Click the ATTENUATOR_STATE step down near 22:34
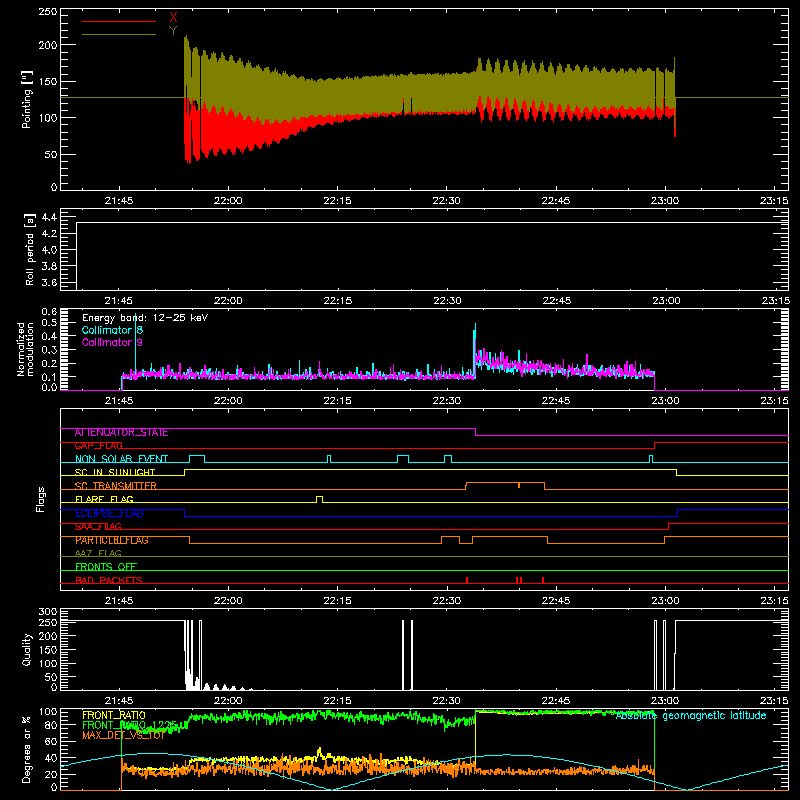The width and height of the screenshot is (800, 800). (476, 432)
